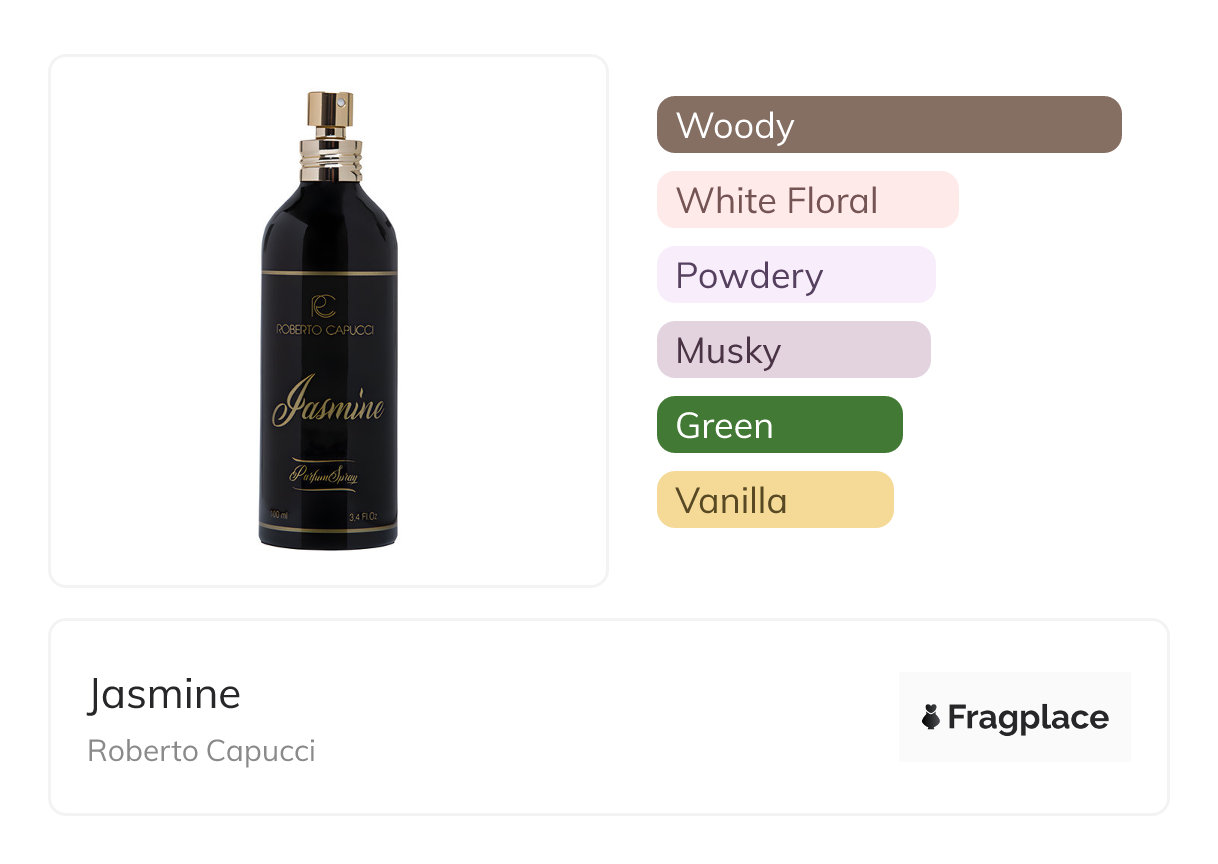Click the RC monogram on the bottle

point(323,307)
